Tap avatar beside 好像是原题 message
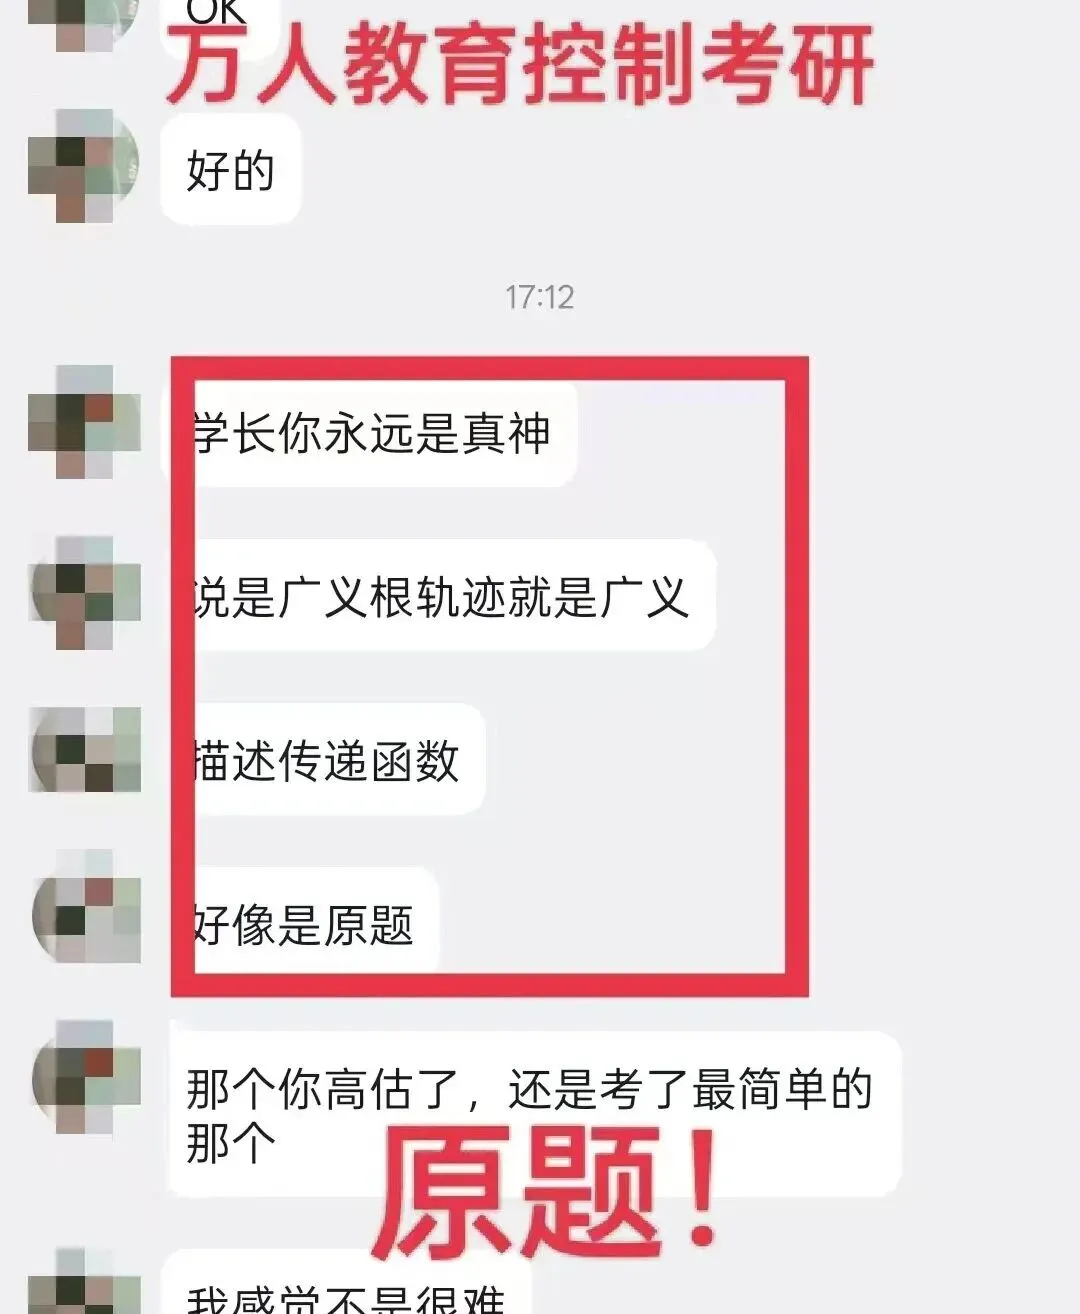 click(84, 906)
